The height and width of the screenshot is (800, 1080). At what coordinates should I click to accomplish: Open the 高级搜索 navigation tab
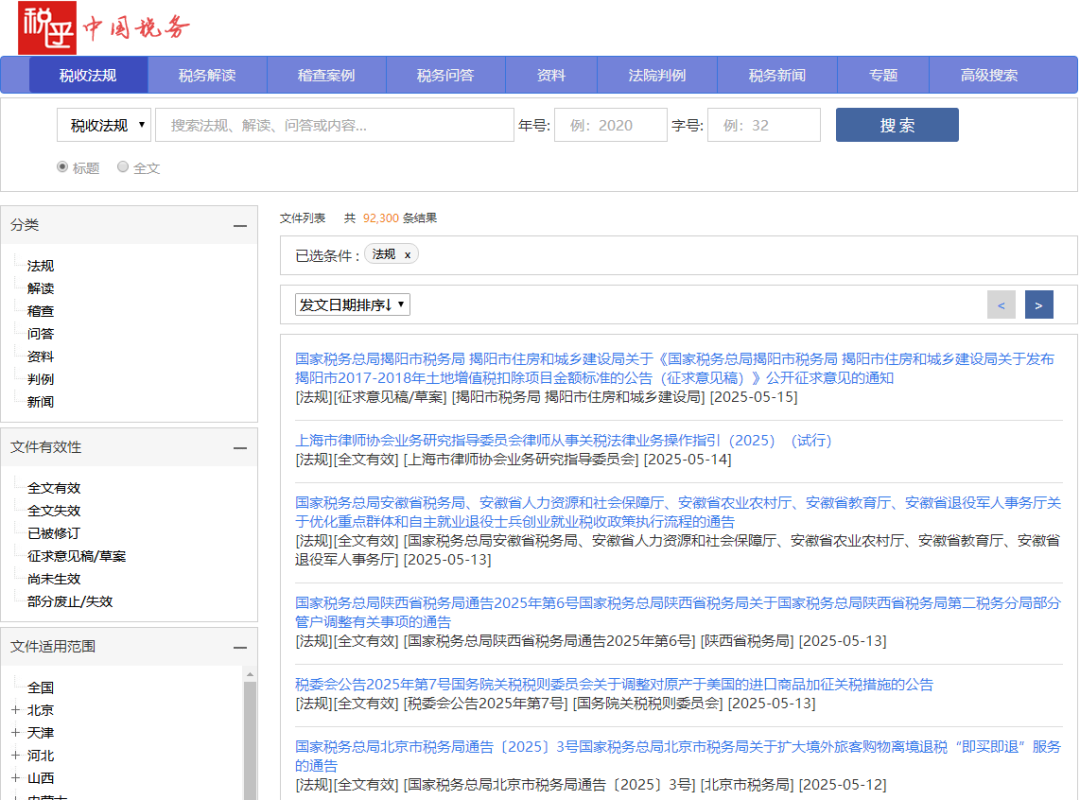point(989,75)
